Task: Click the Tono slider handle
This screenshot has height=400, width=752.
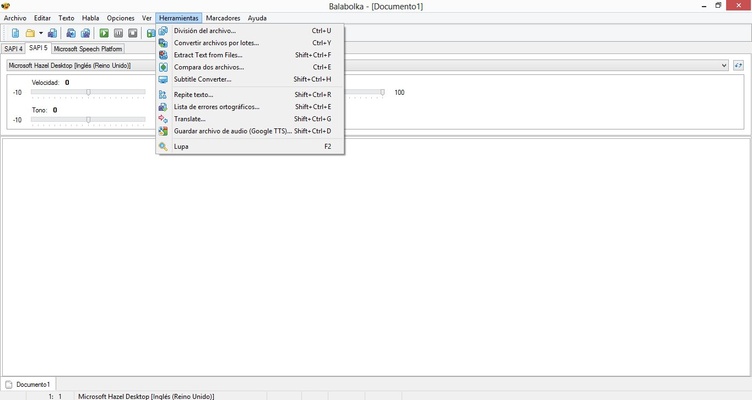Action: (88, 119)
